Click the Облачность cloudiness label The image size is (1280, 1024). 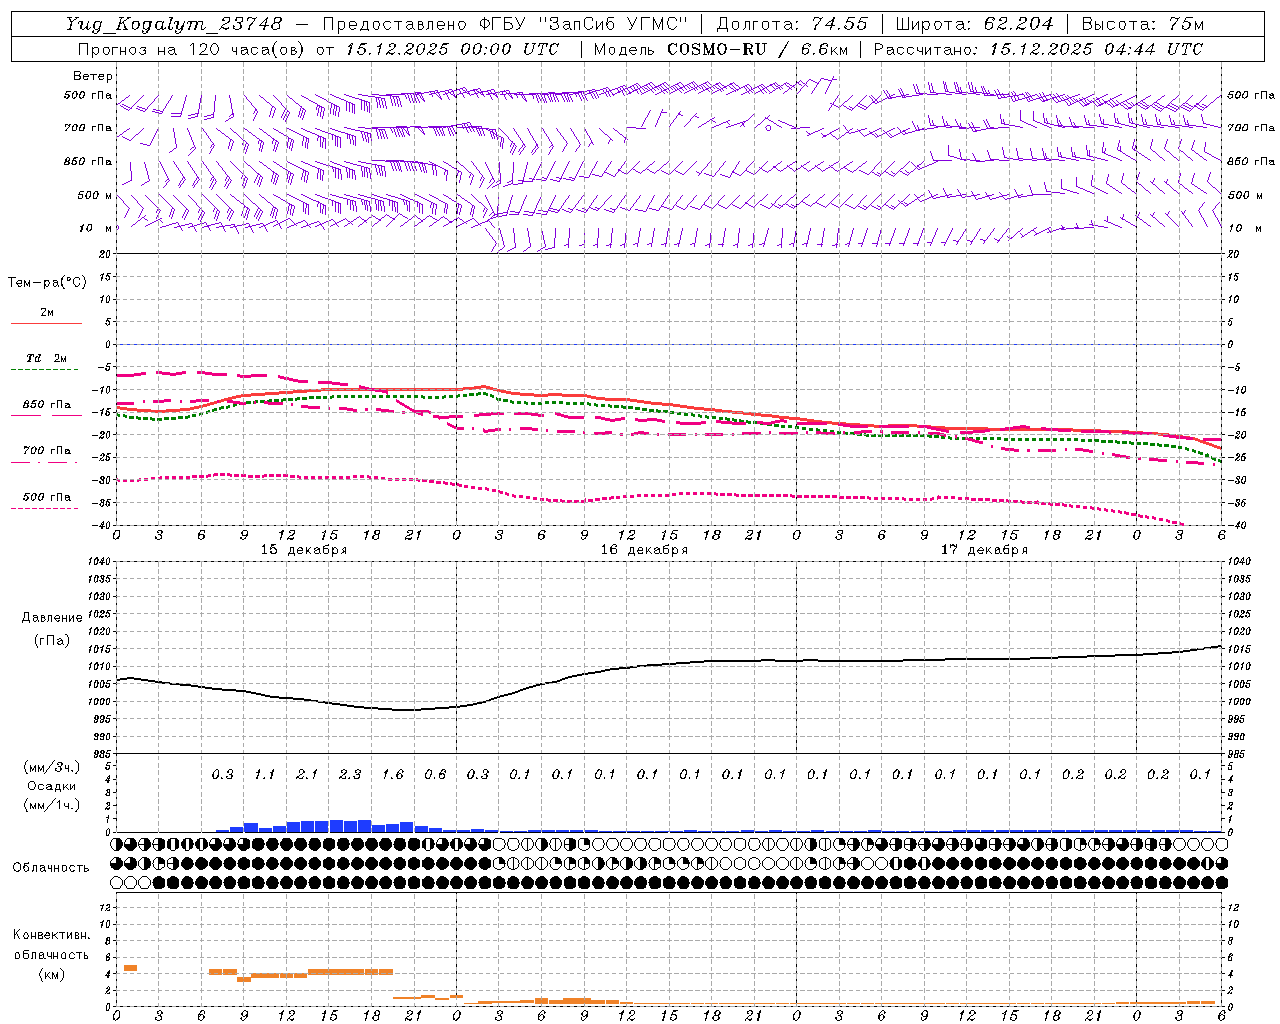(51, 867)
